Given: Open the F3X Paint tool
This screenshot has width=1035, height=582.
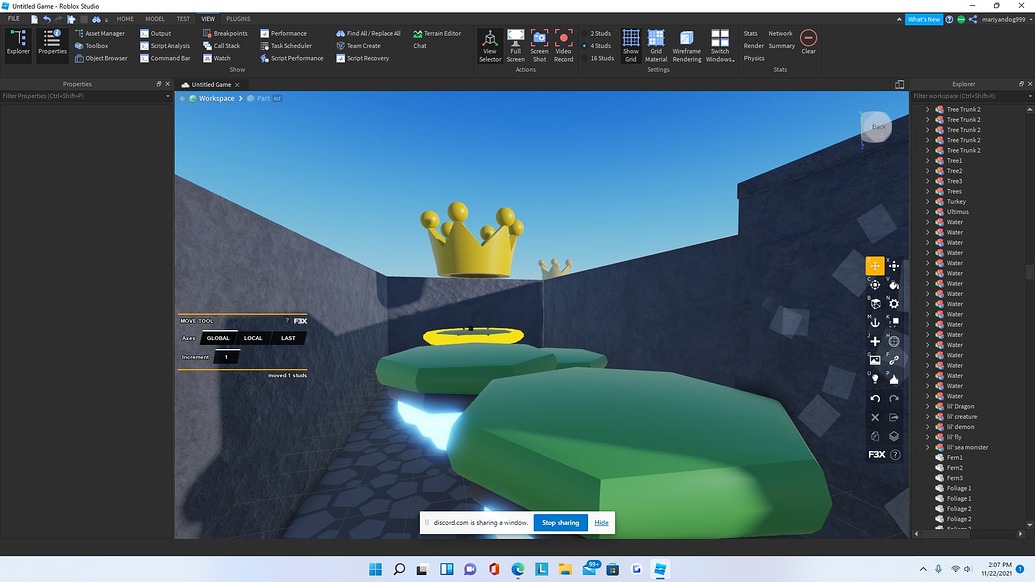Looking at the screenshot, I should [x=893, y=286].
